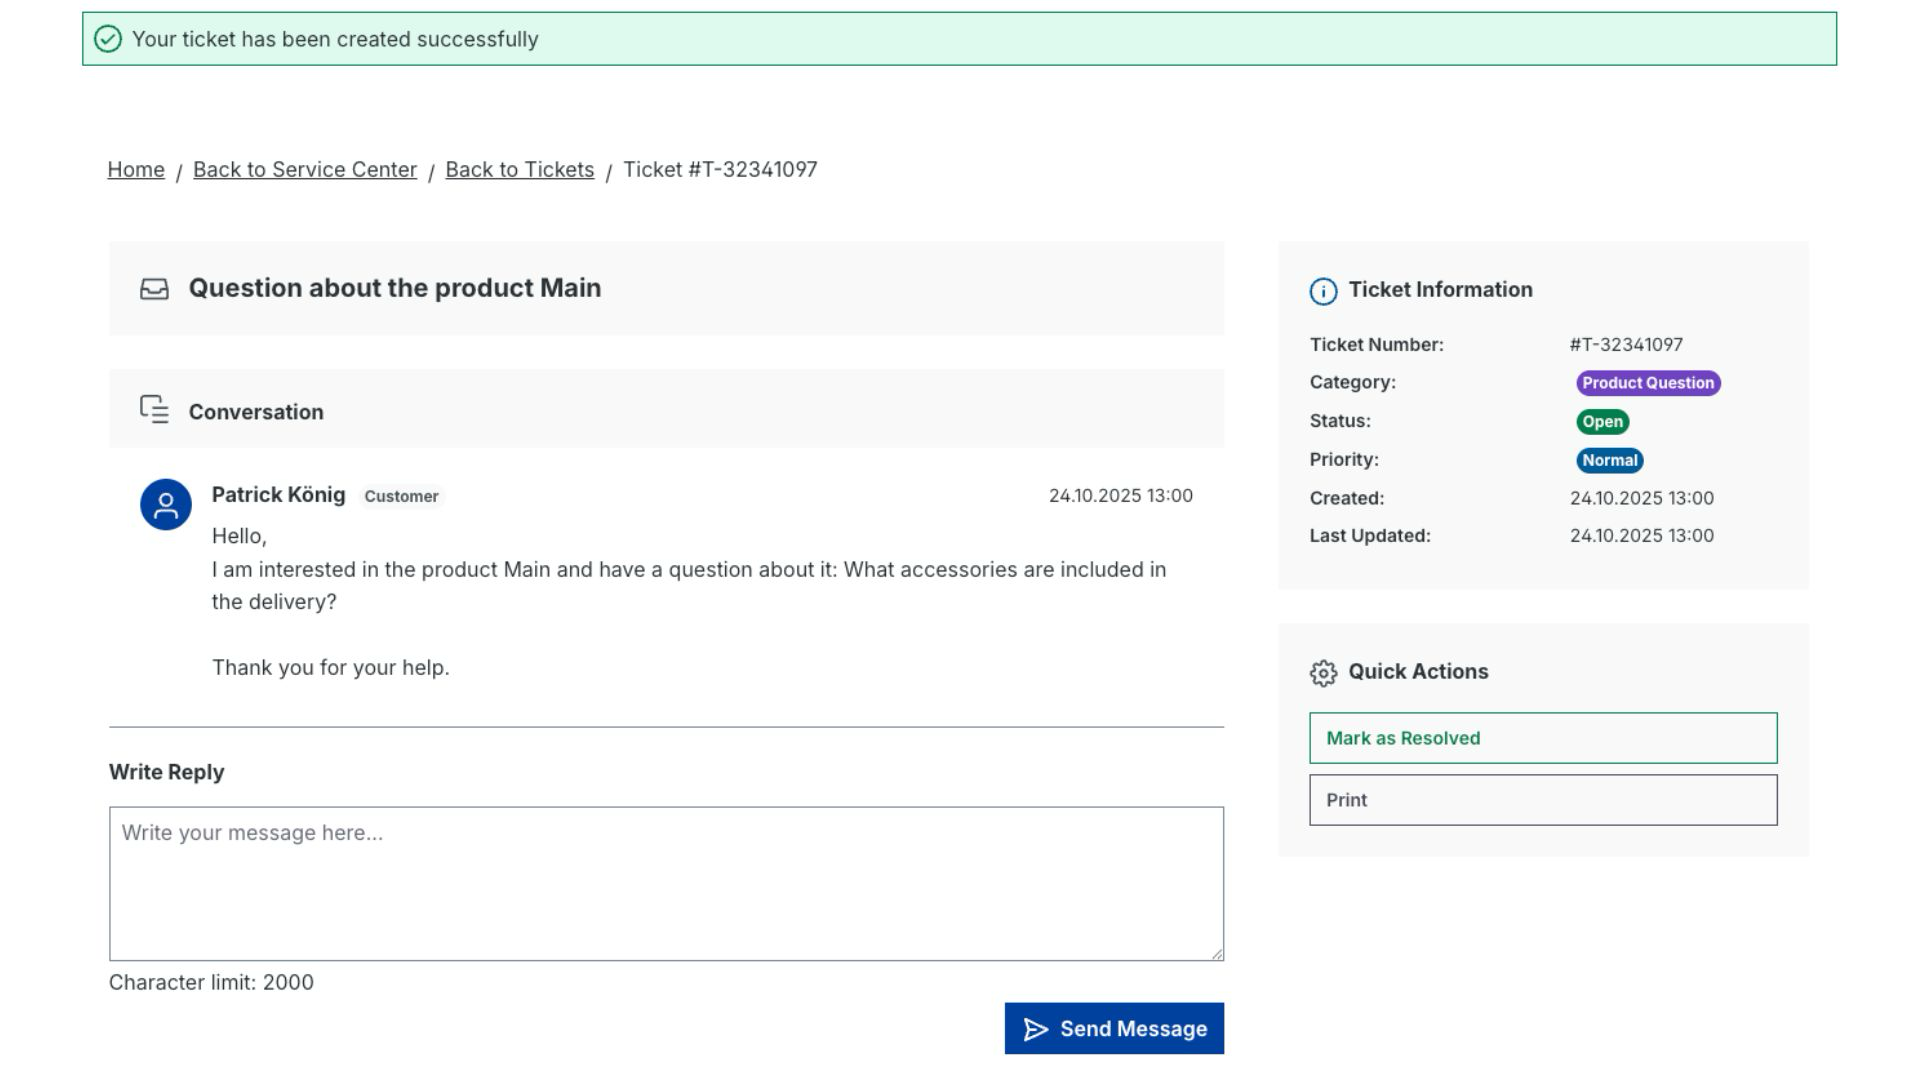Screen dimensions: 1920x1080
Task: Click the Normal priority badge
Action: click(1610, 461)
